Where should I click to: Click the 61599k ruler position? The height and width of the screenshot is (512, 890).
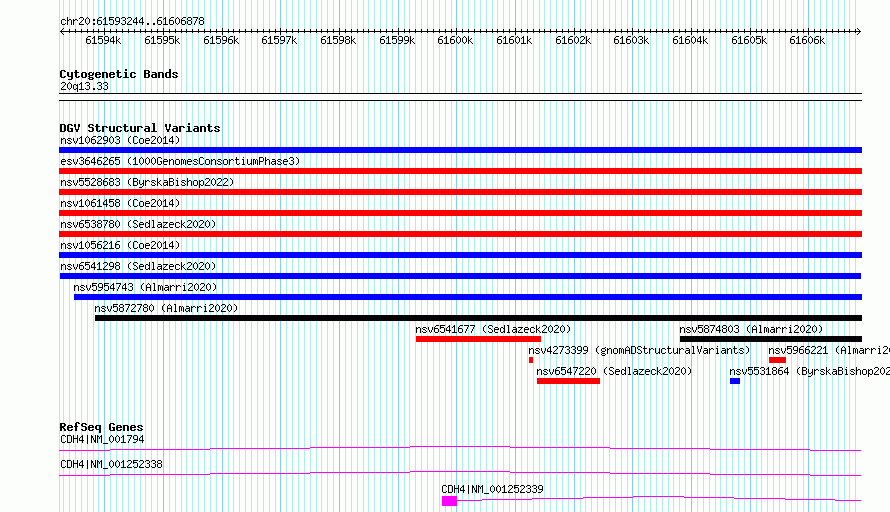coord(397,40)
